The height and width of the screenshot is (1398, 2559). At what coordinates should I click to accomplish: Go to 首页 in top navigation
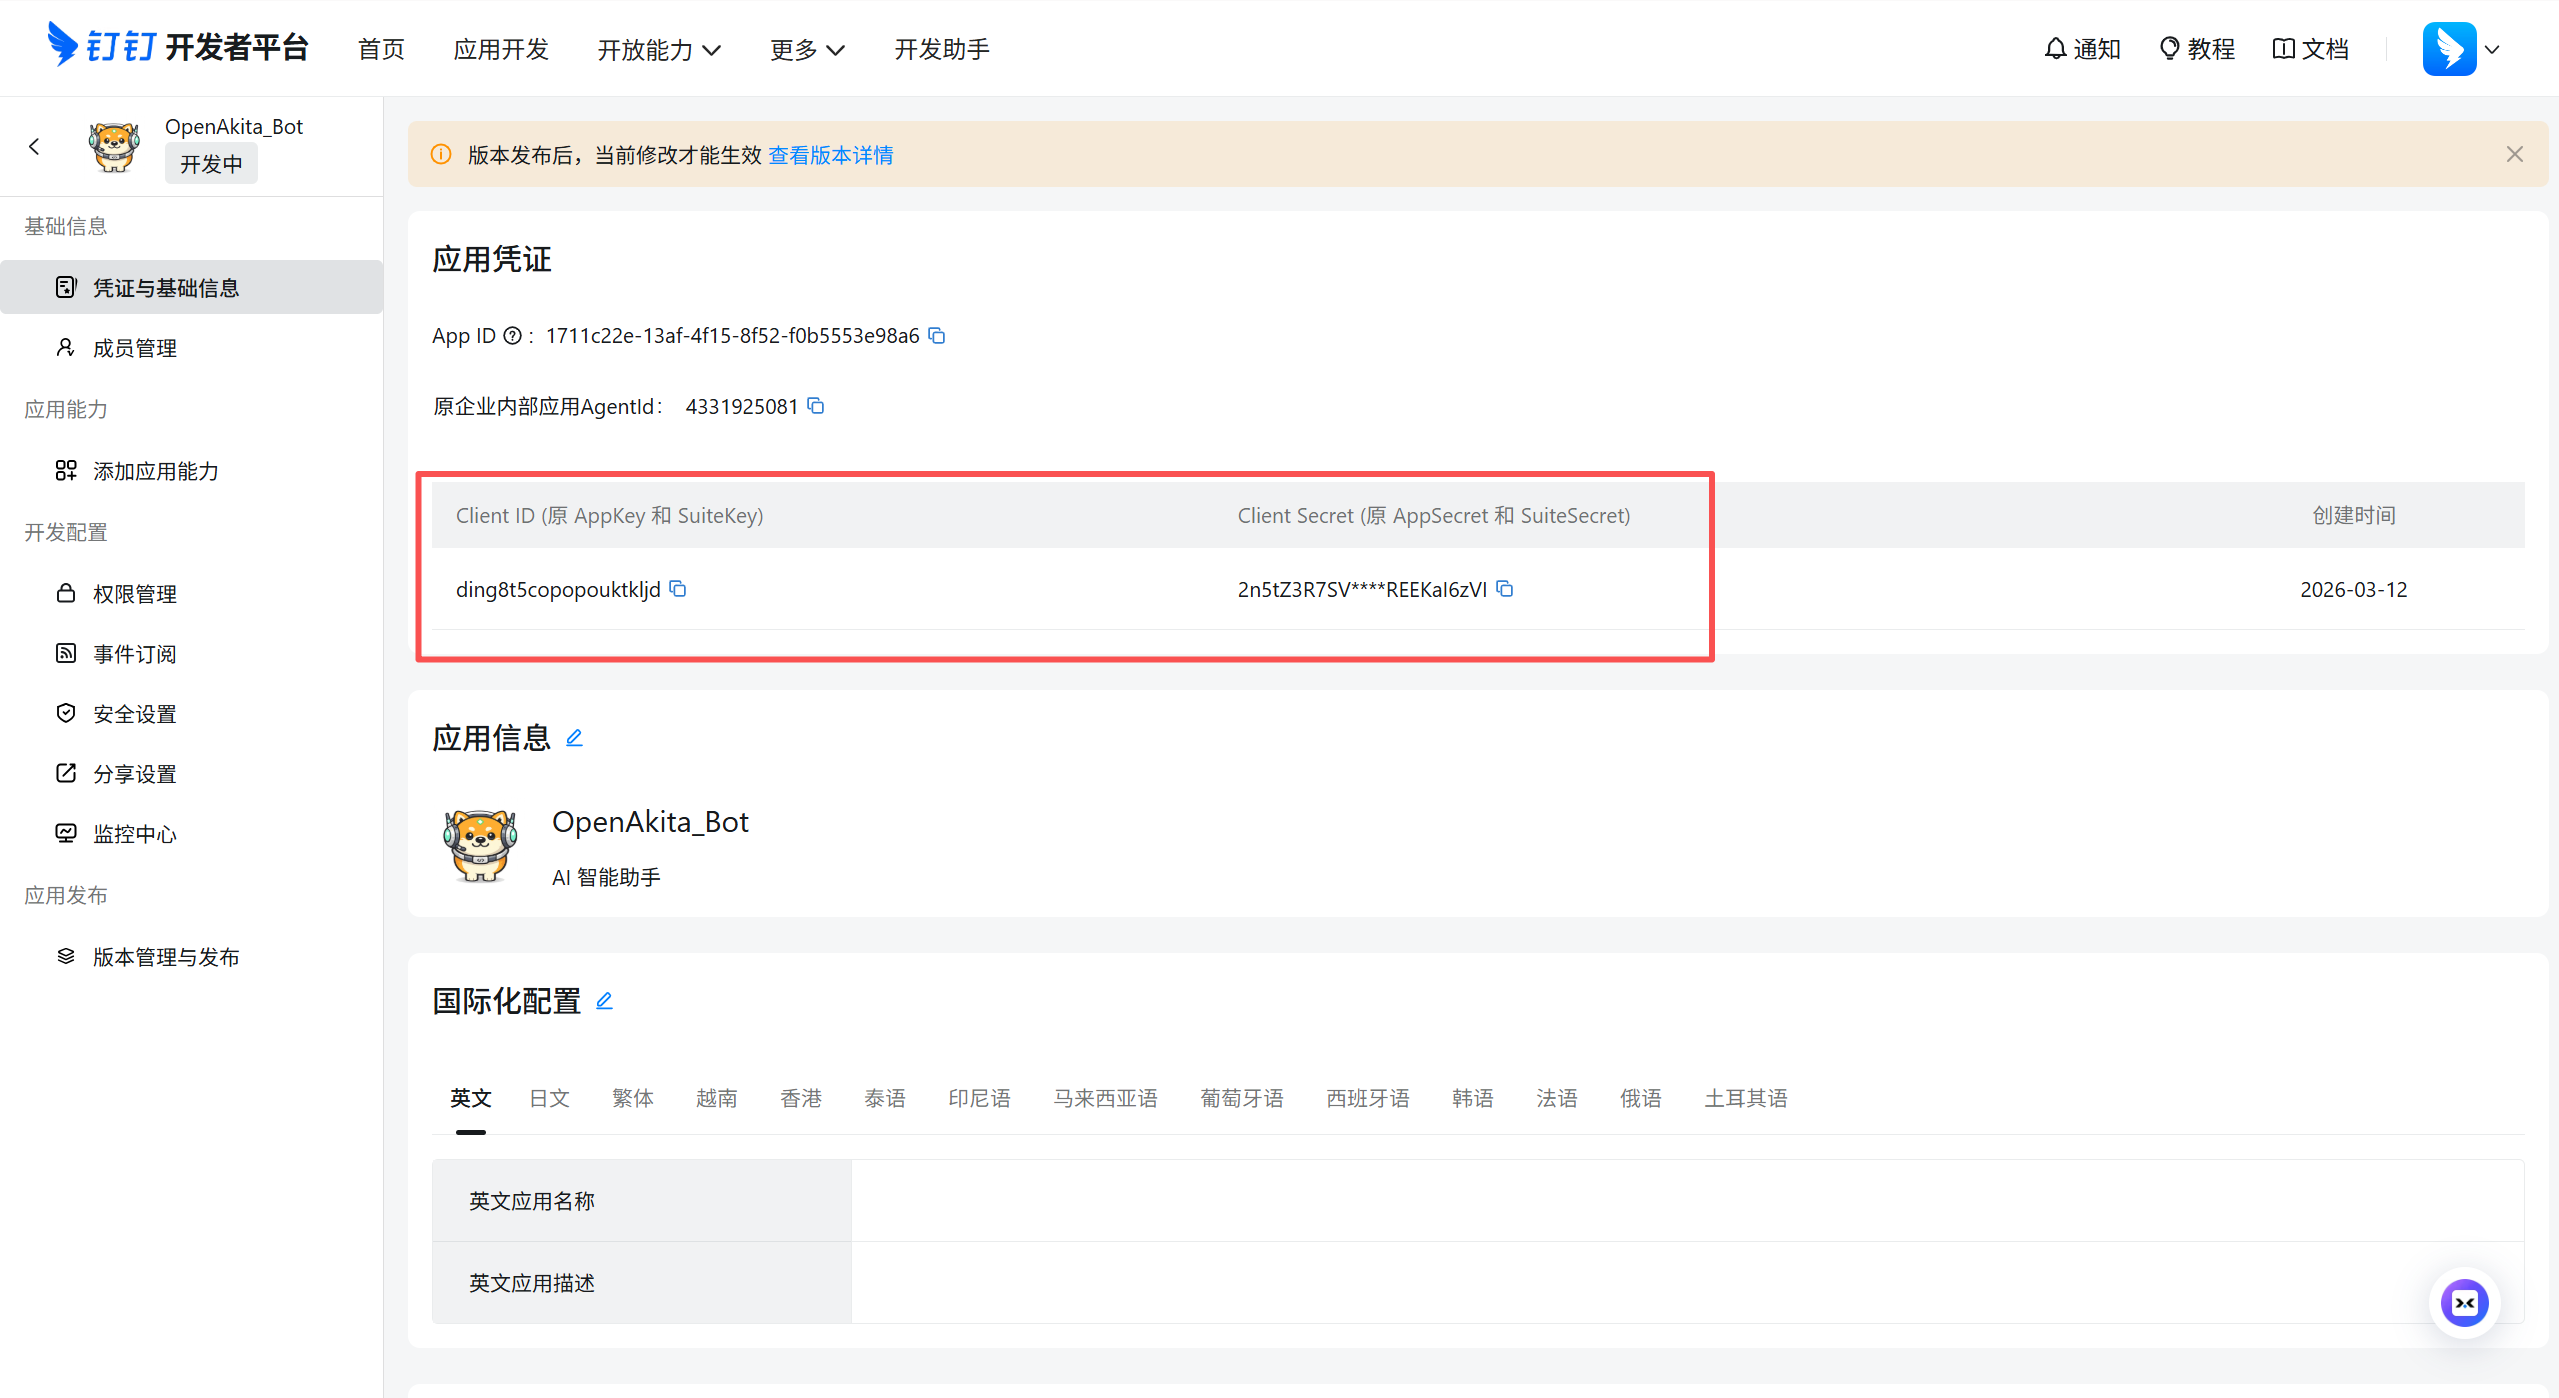(381, 49)
